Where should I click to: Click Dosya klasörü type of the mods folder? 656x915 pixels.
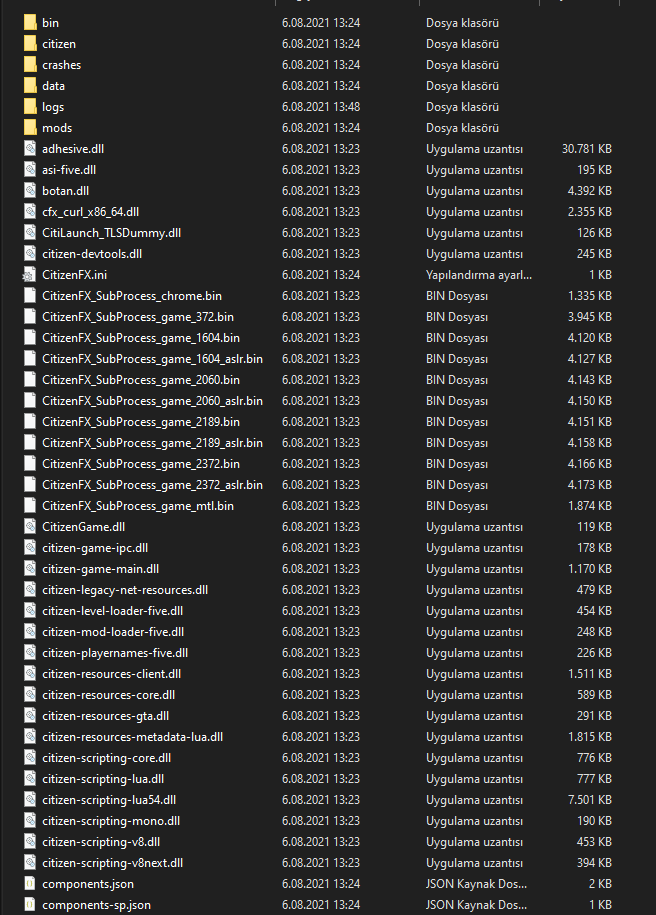coord(462,128)
